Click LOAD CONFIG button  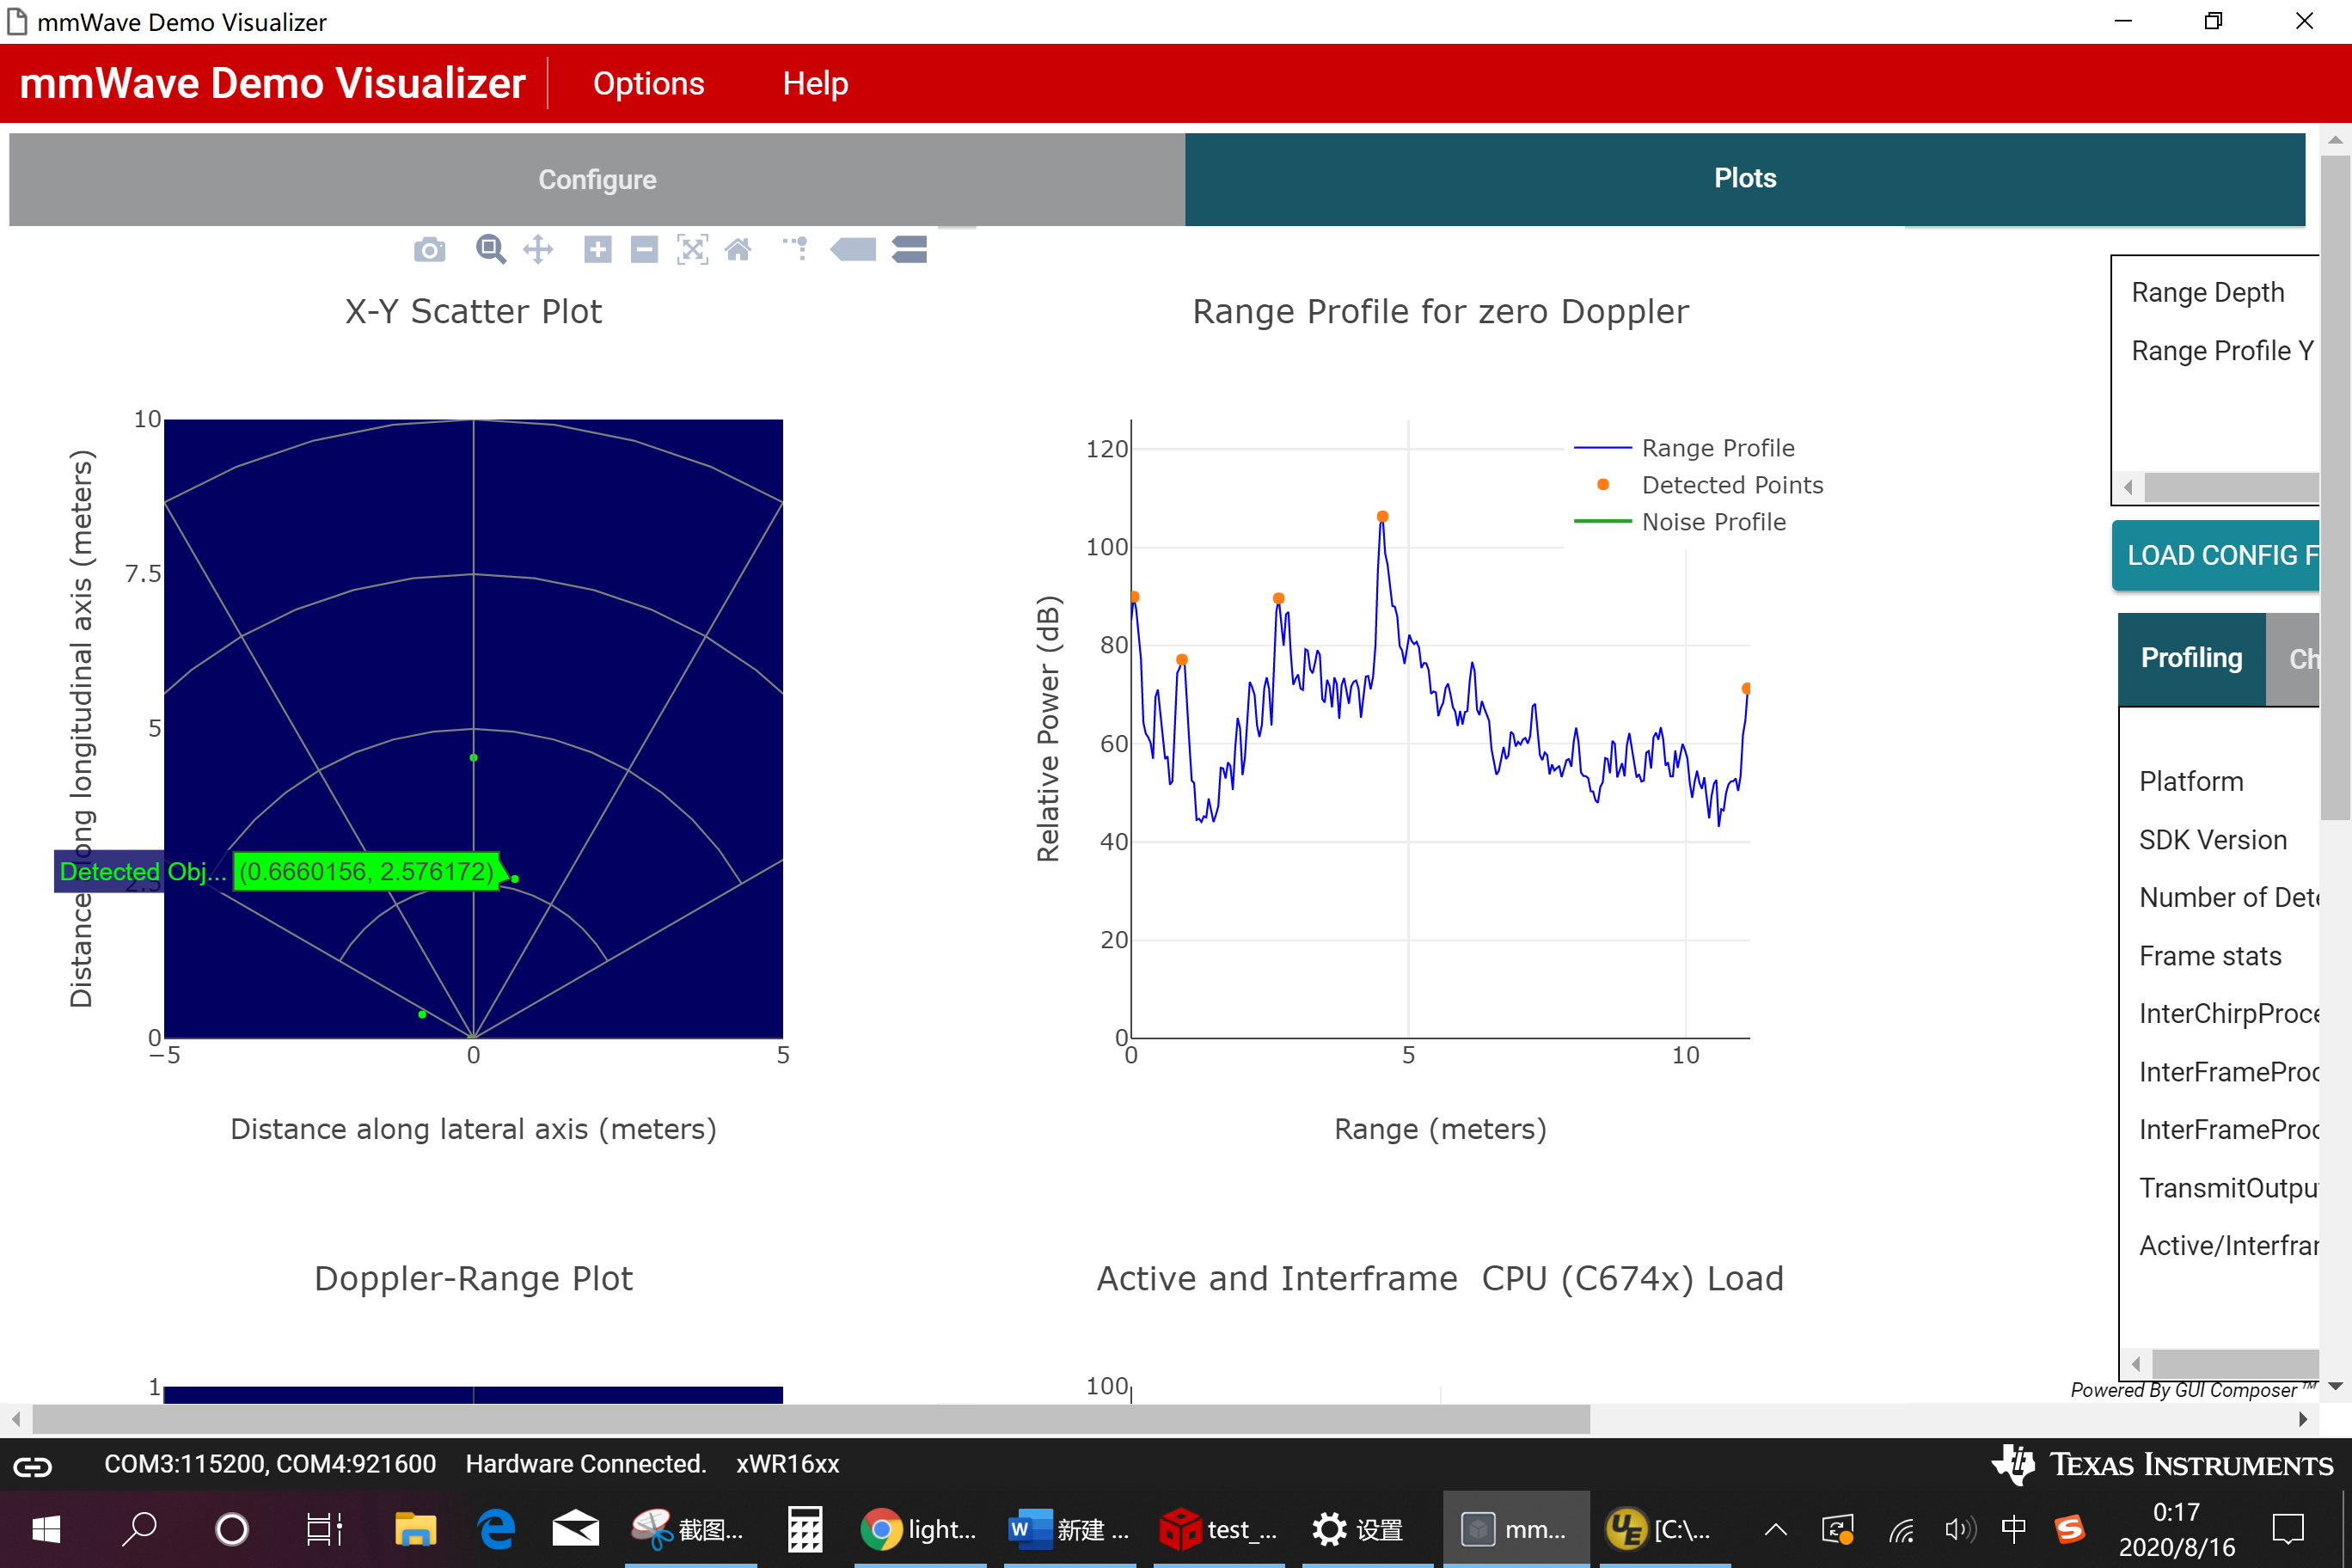(2216, 555)
